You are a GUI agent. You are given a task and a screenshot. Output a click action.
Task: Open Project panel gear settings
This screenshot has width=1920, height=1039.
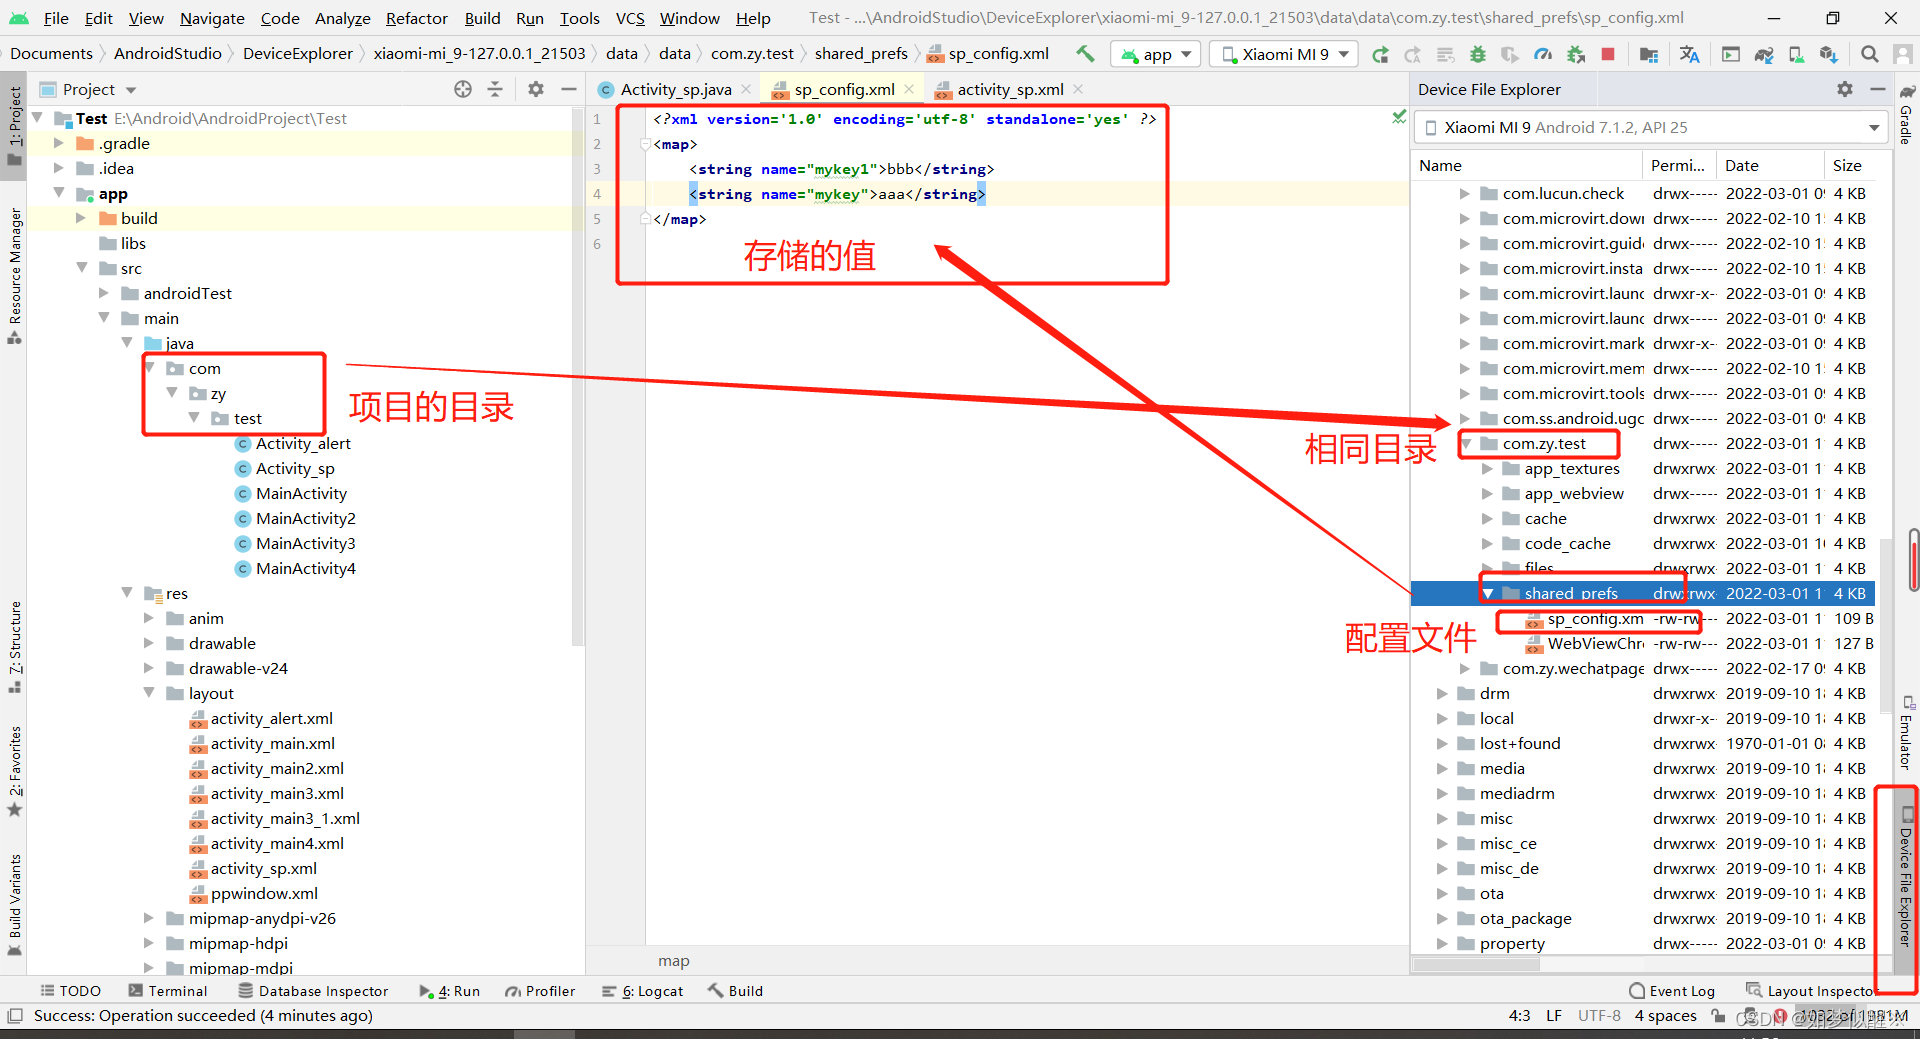pyautogui.click(x=536, y=89)
